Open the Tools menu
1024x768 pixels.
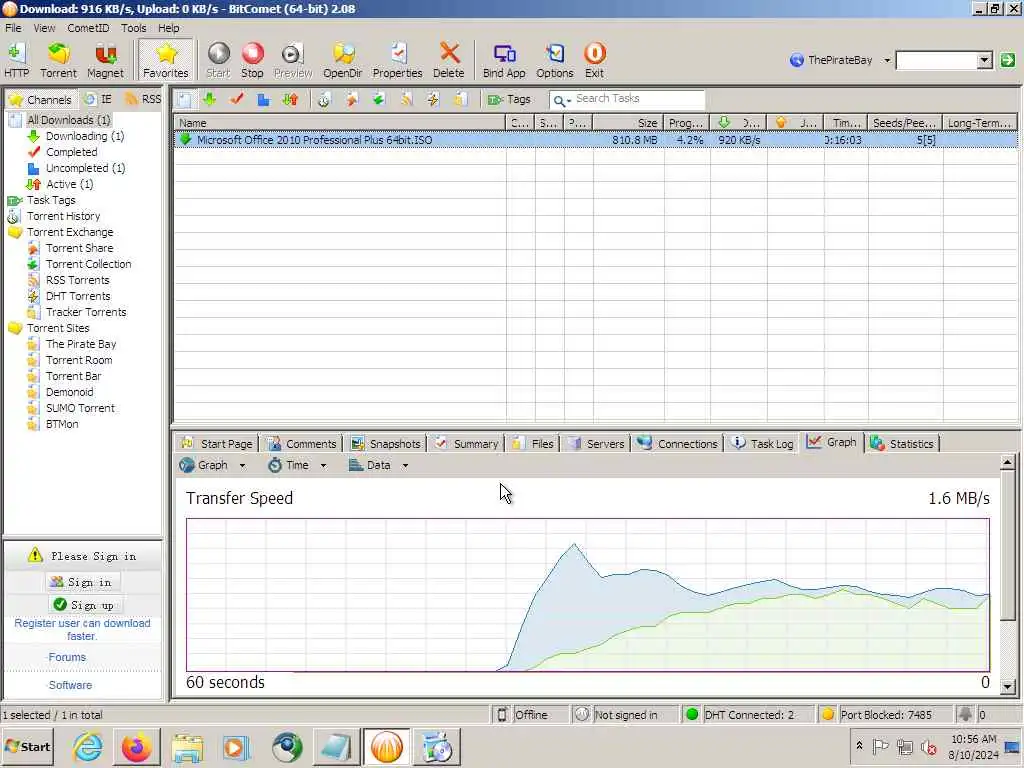(x=133, y=28)
